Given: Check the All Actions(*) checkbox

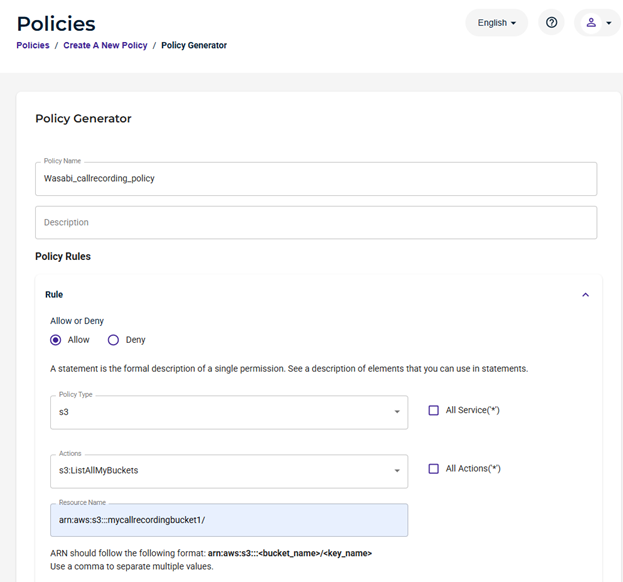Looking at the screenshot, I should point(433,469).
